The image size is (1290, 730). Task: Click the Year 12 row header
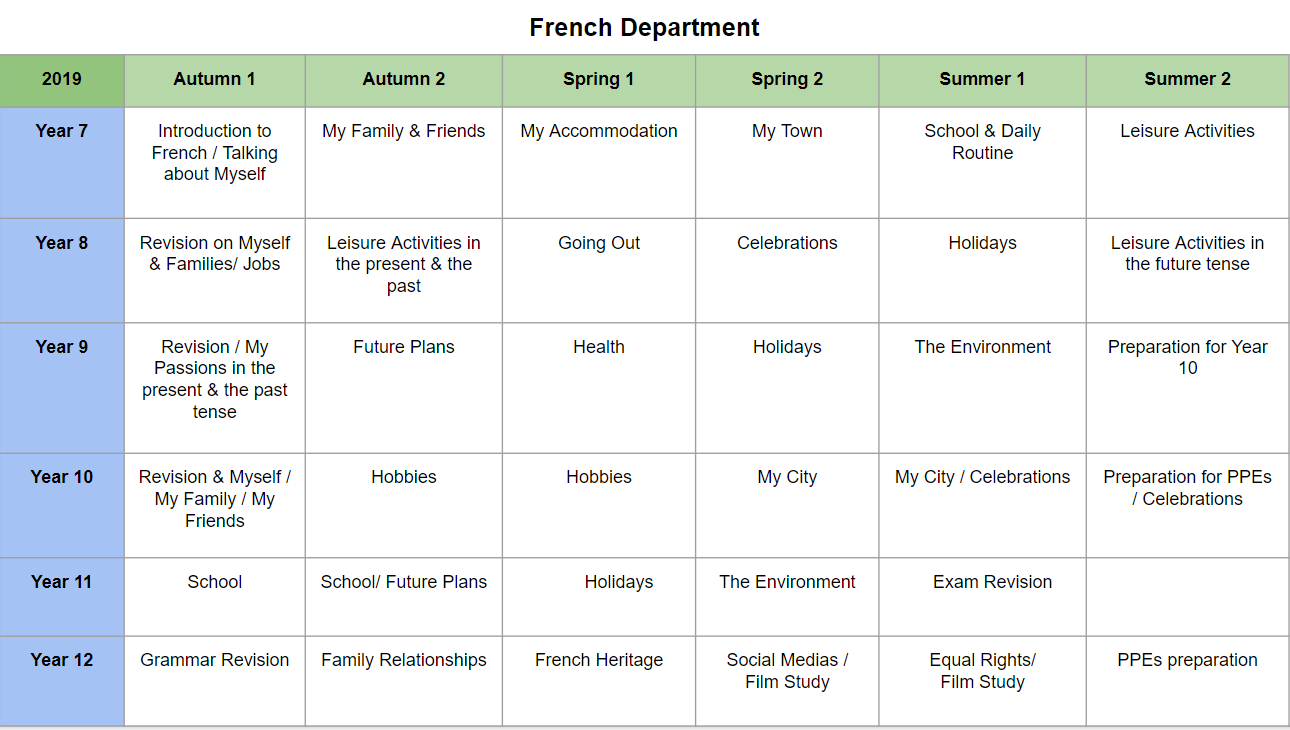[x=62, y=681]
